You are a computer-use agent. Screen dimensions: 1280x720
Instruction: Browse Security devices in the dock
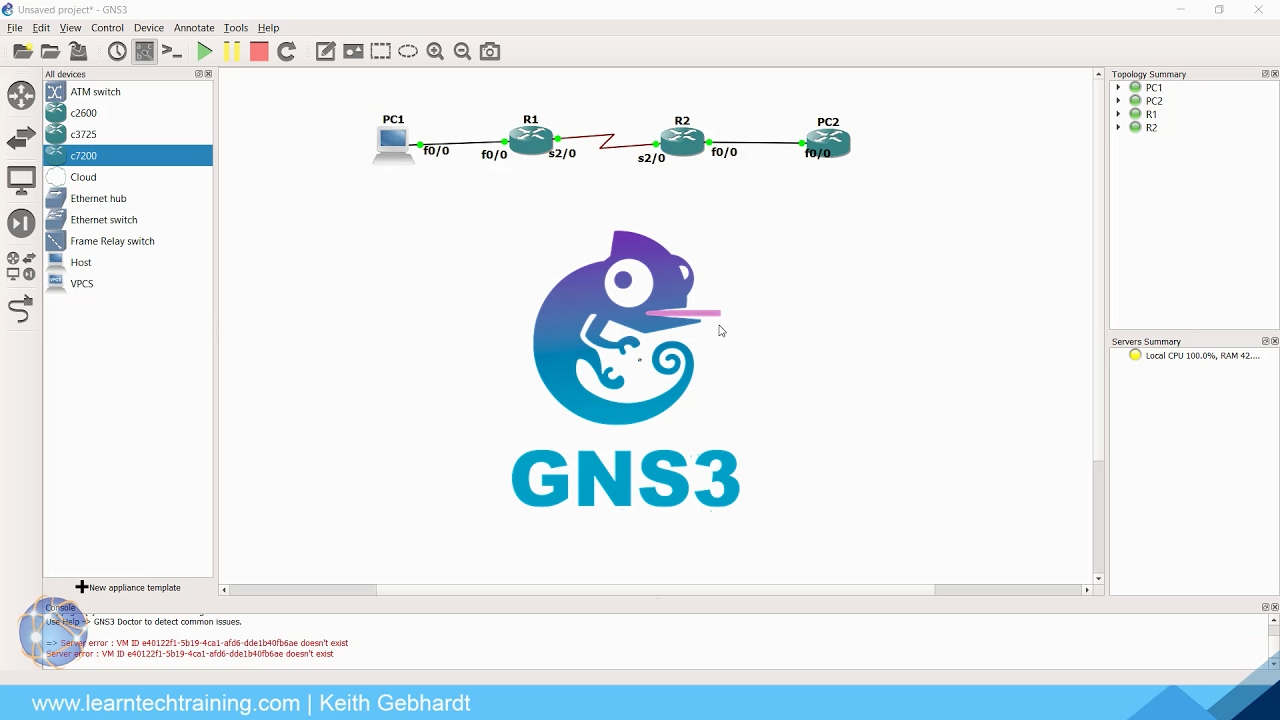click(x=21, y=223)
